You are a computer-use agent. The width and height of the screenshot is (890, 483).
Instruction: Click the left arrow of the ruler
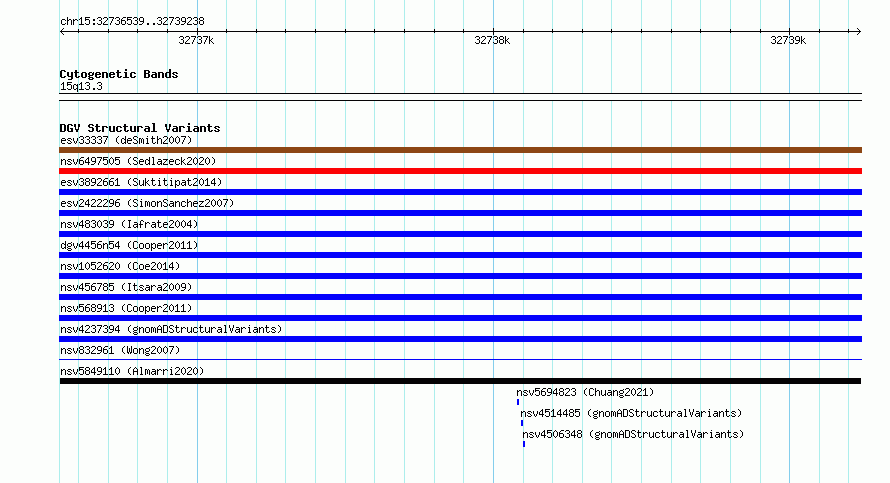click(x=62, y=32)
